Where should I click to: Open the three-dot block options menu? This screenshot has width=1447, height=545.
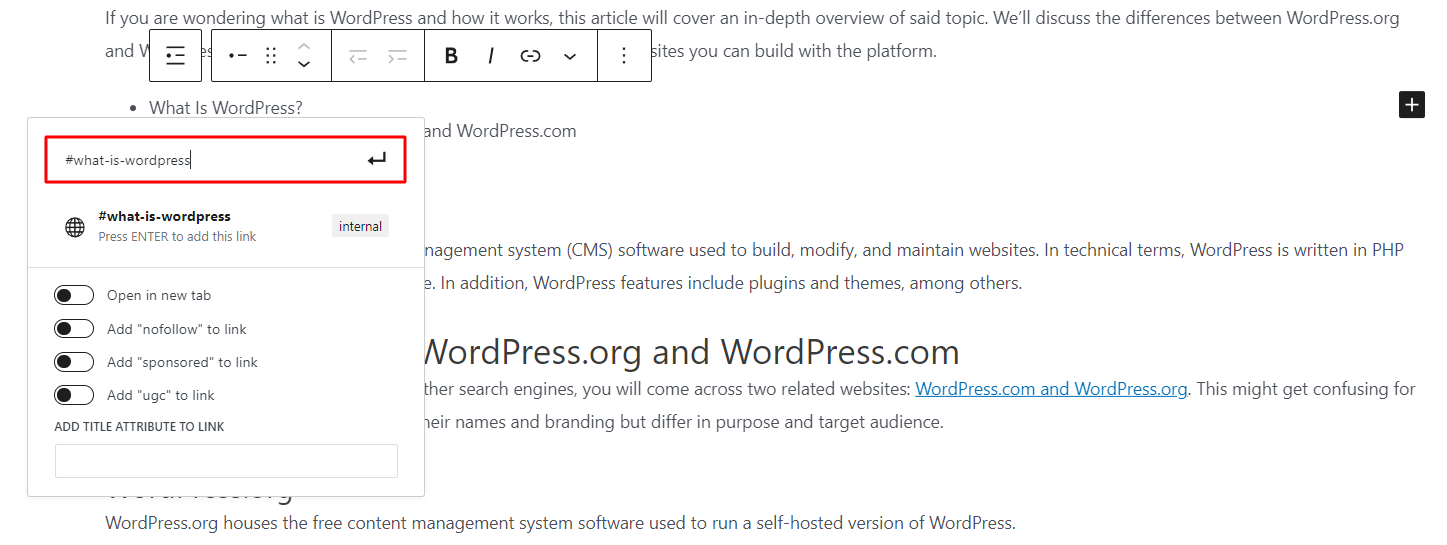tap(624, 56)
